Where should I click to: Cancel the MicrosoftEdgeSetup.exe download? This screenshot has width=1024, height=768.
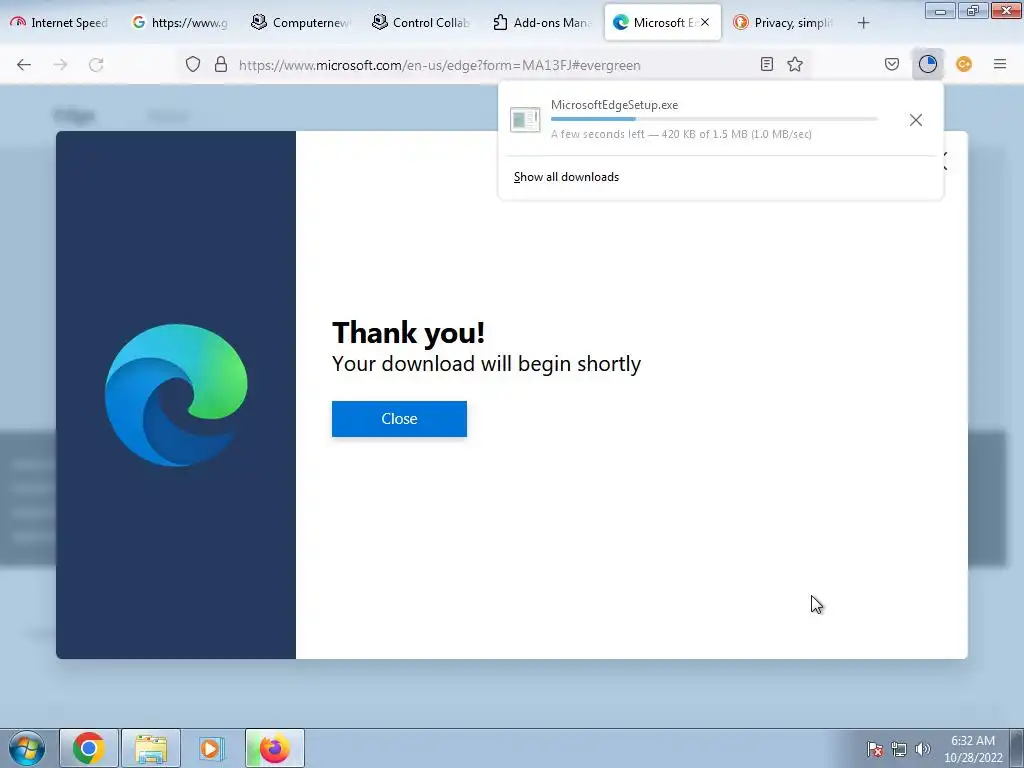(x=916, y=120)
